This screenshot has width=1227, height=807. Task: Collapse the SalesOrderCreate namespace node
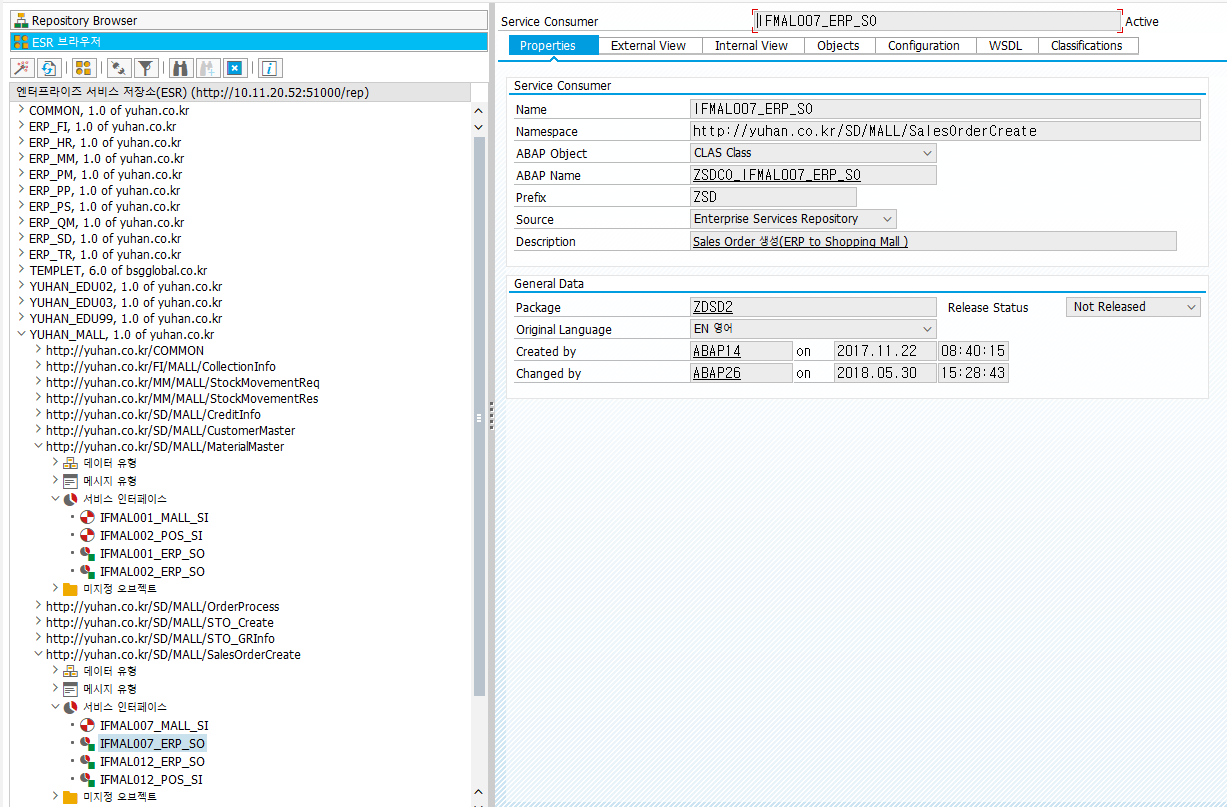38,655
